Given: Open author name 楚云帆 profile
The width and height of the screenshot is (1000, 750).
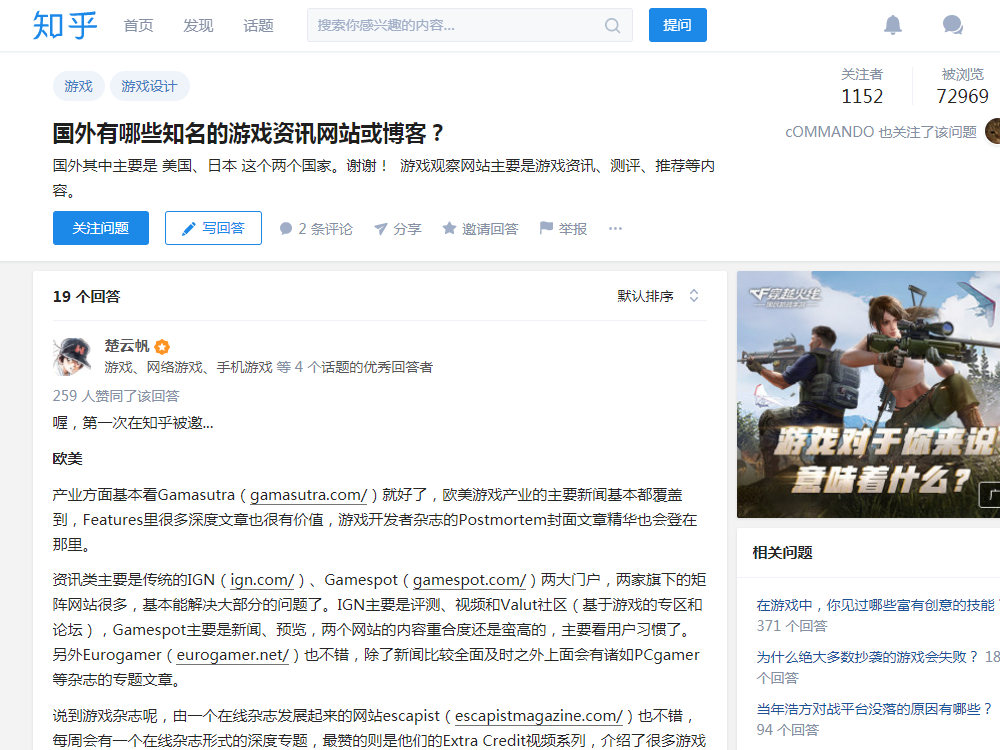Looking at the screenshot, I should (x=127, y=346).
